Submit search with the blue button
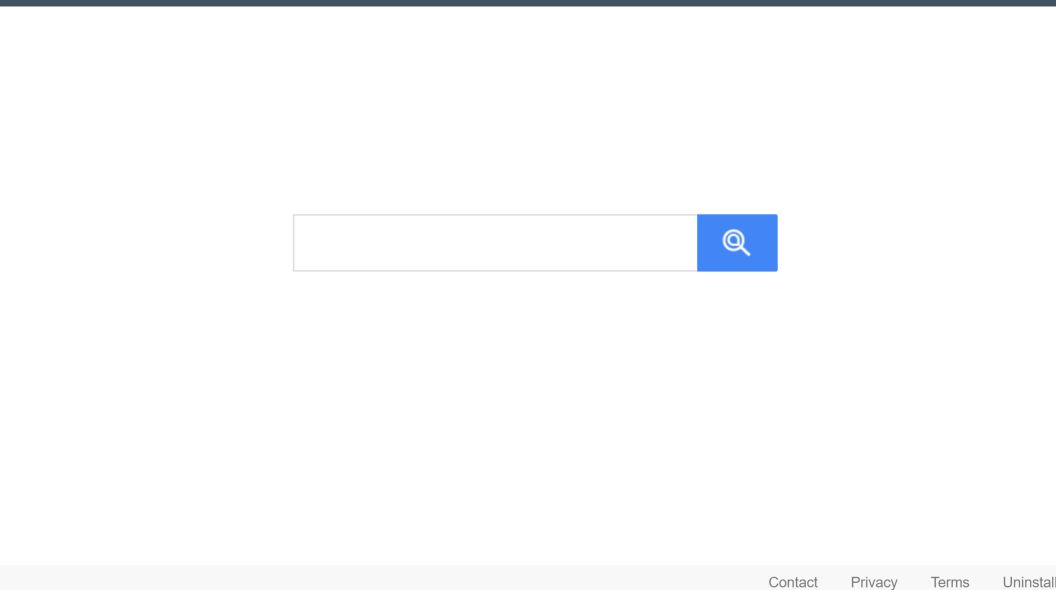Screen dimensions: 1056x590 pos(737,242)
